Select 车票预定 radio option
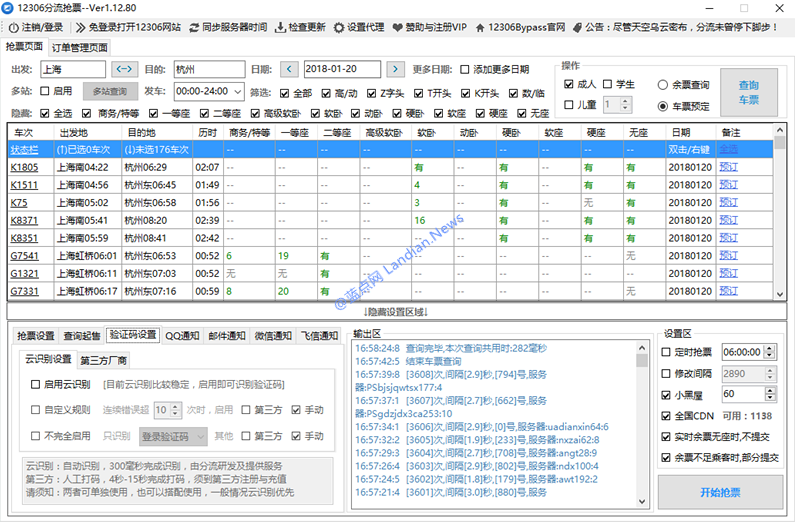The height and width of the screenshot is (522, 795). 662,106
